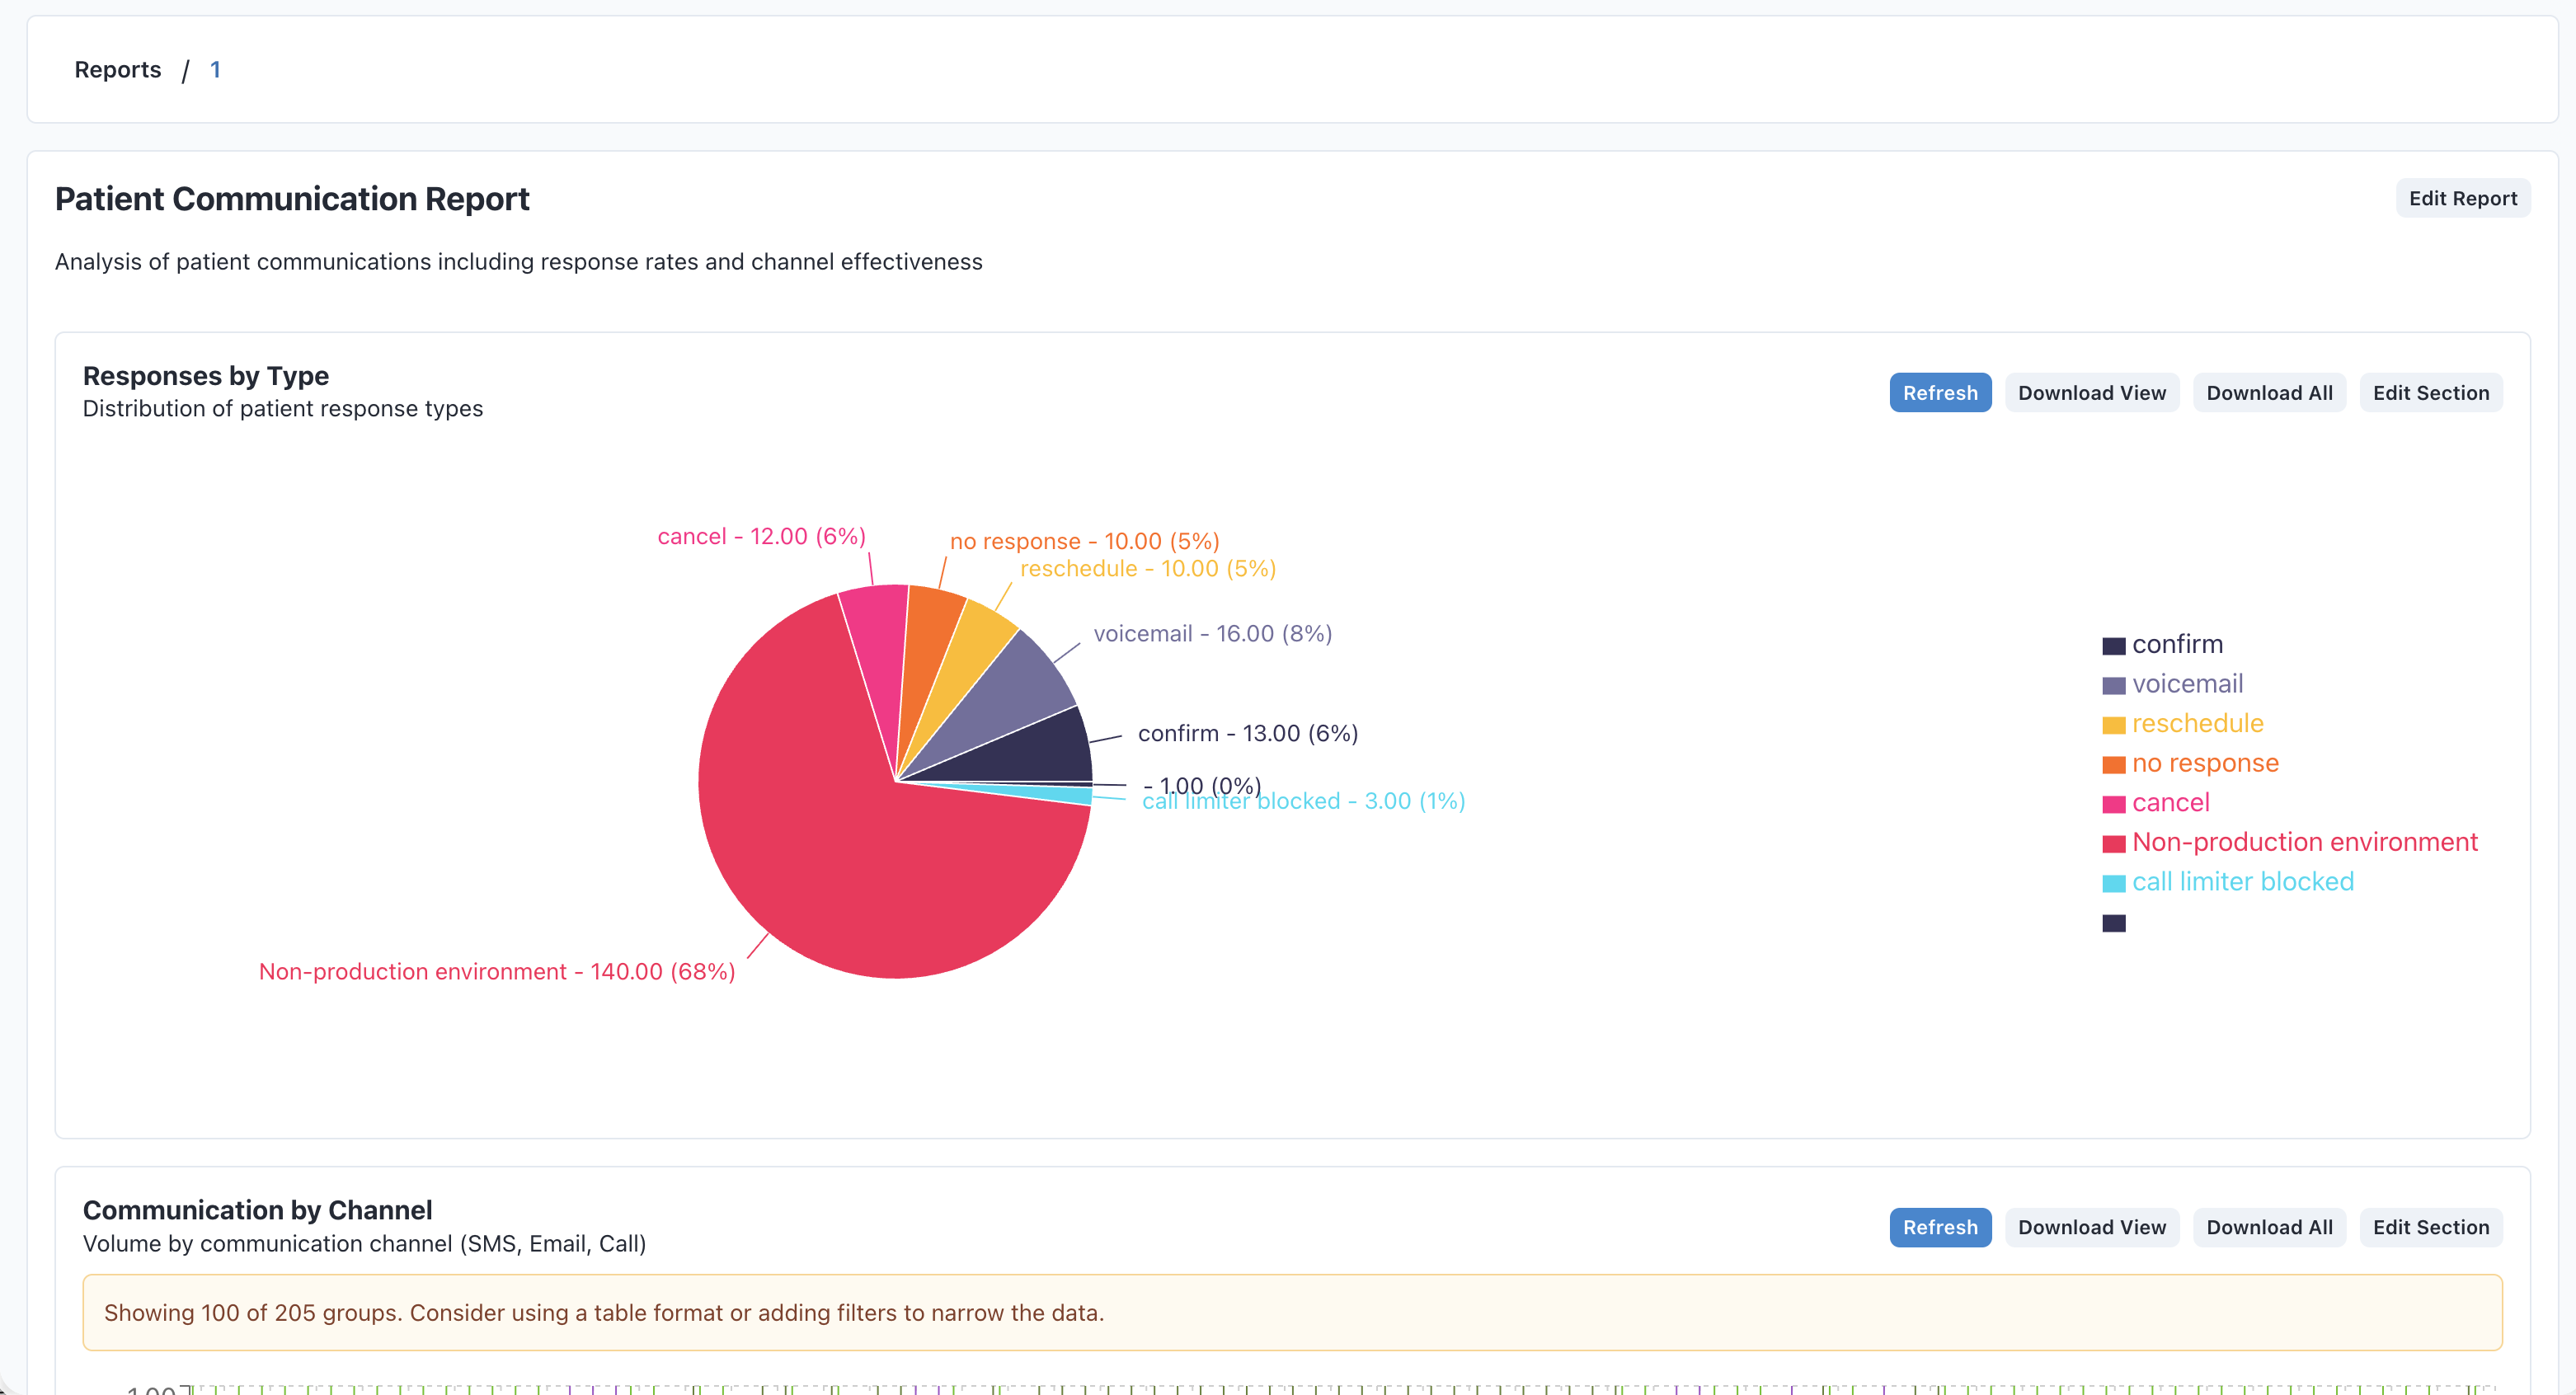Open the Reports breadcrumb link
This screenshot has height=1395, width=2576.
point(118,69)
